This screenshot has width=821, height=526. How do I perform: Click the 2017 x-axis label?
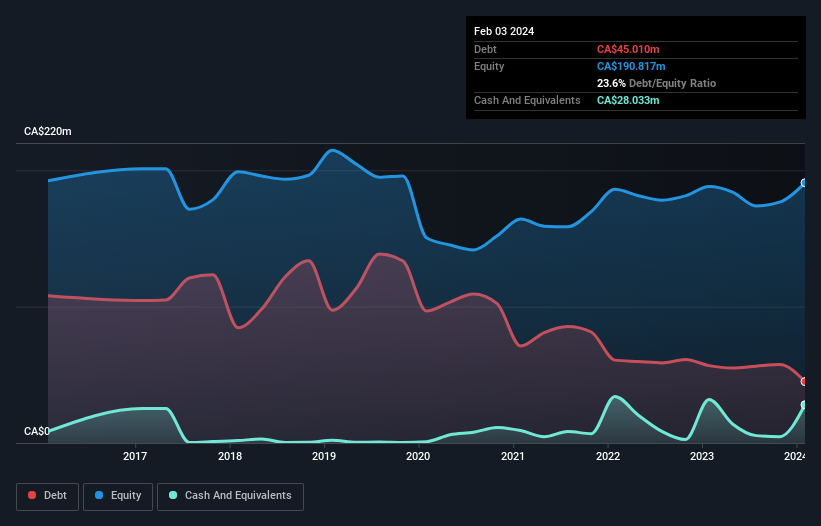click(x=135, y=456)
